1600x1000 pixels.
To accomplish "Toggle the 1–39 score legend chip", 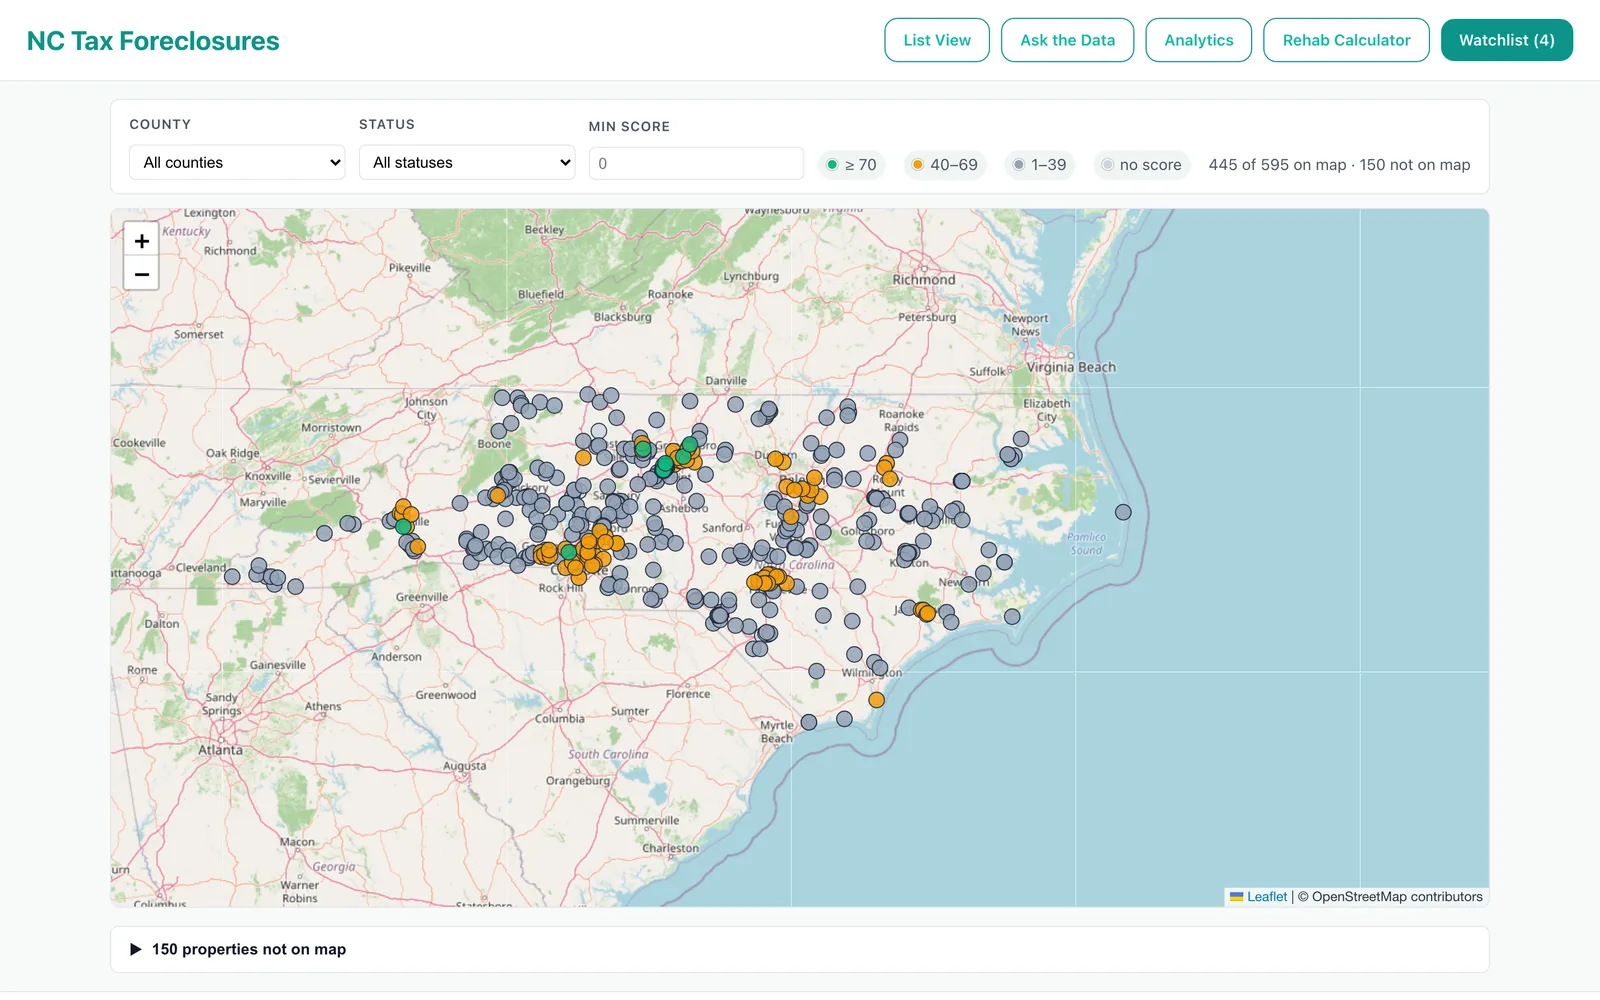I will tap(1039, 165).
